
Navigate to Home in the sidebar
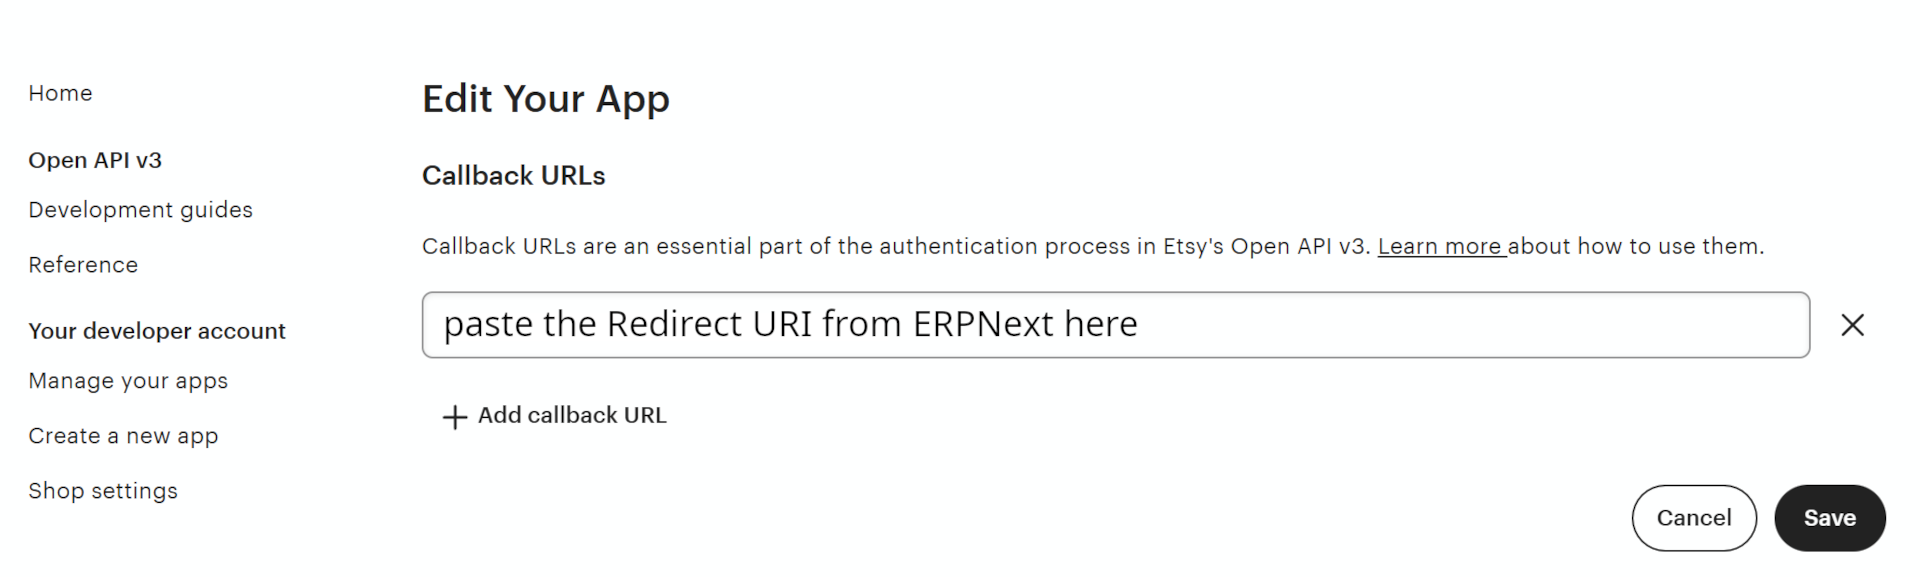click(x=60, y=92)
